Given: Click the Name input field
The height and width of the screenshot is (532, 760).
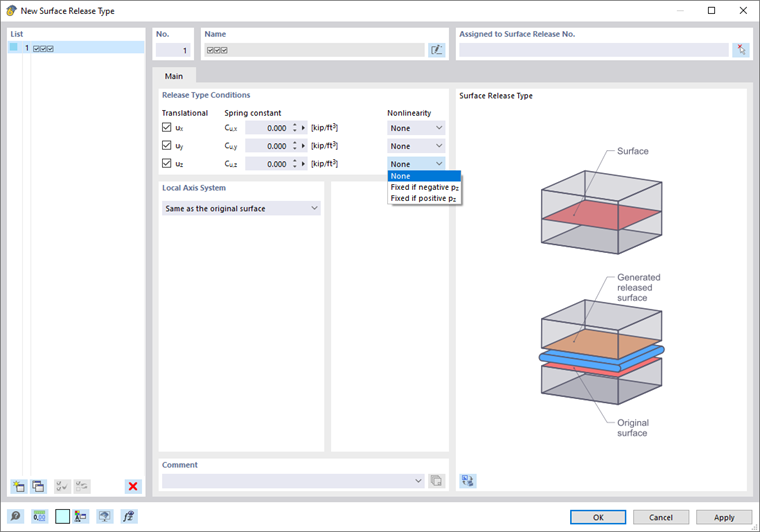Looking at the screenshot, I should pyautogui.click(x=314, y=50).
